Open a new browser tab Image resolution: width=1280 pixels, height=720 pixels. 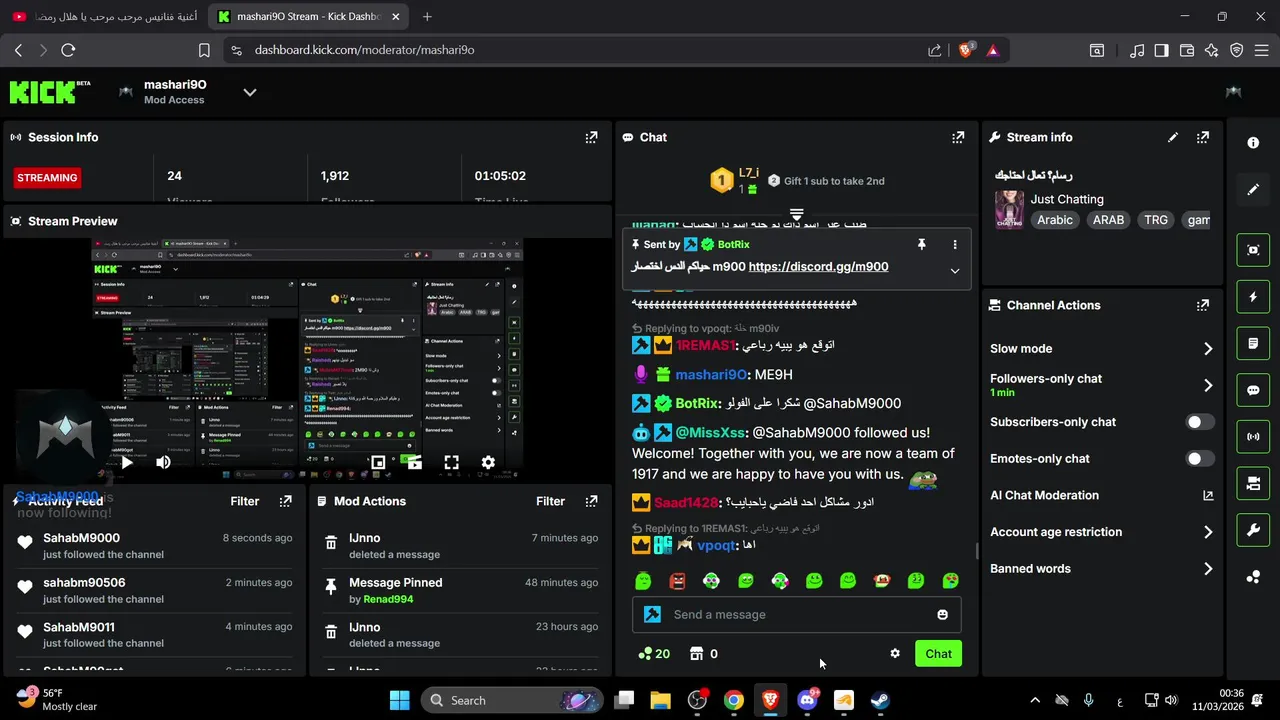[x=427, y=16]
